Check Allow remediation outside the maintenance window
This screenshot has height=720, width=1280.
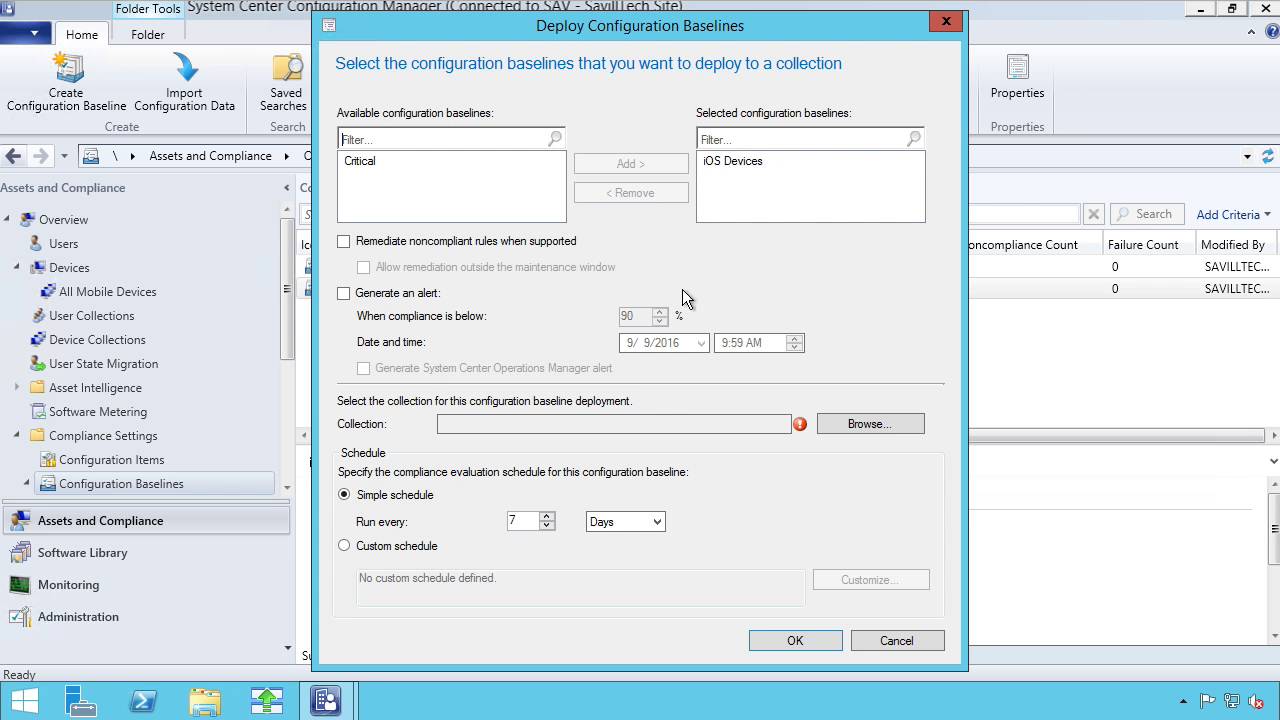pyautogui.click(x=364, y=267)
